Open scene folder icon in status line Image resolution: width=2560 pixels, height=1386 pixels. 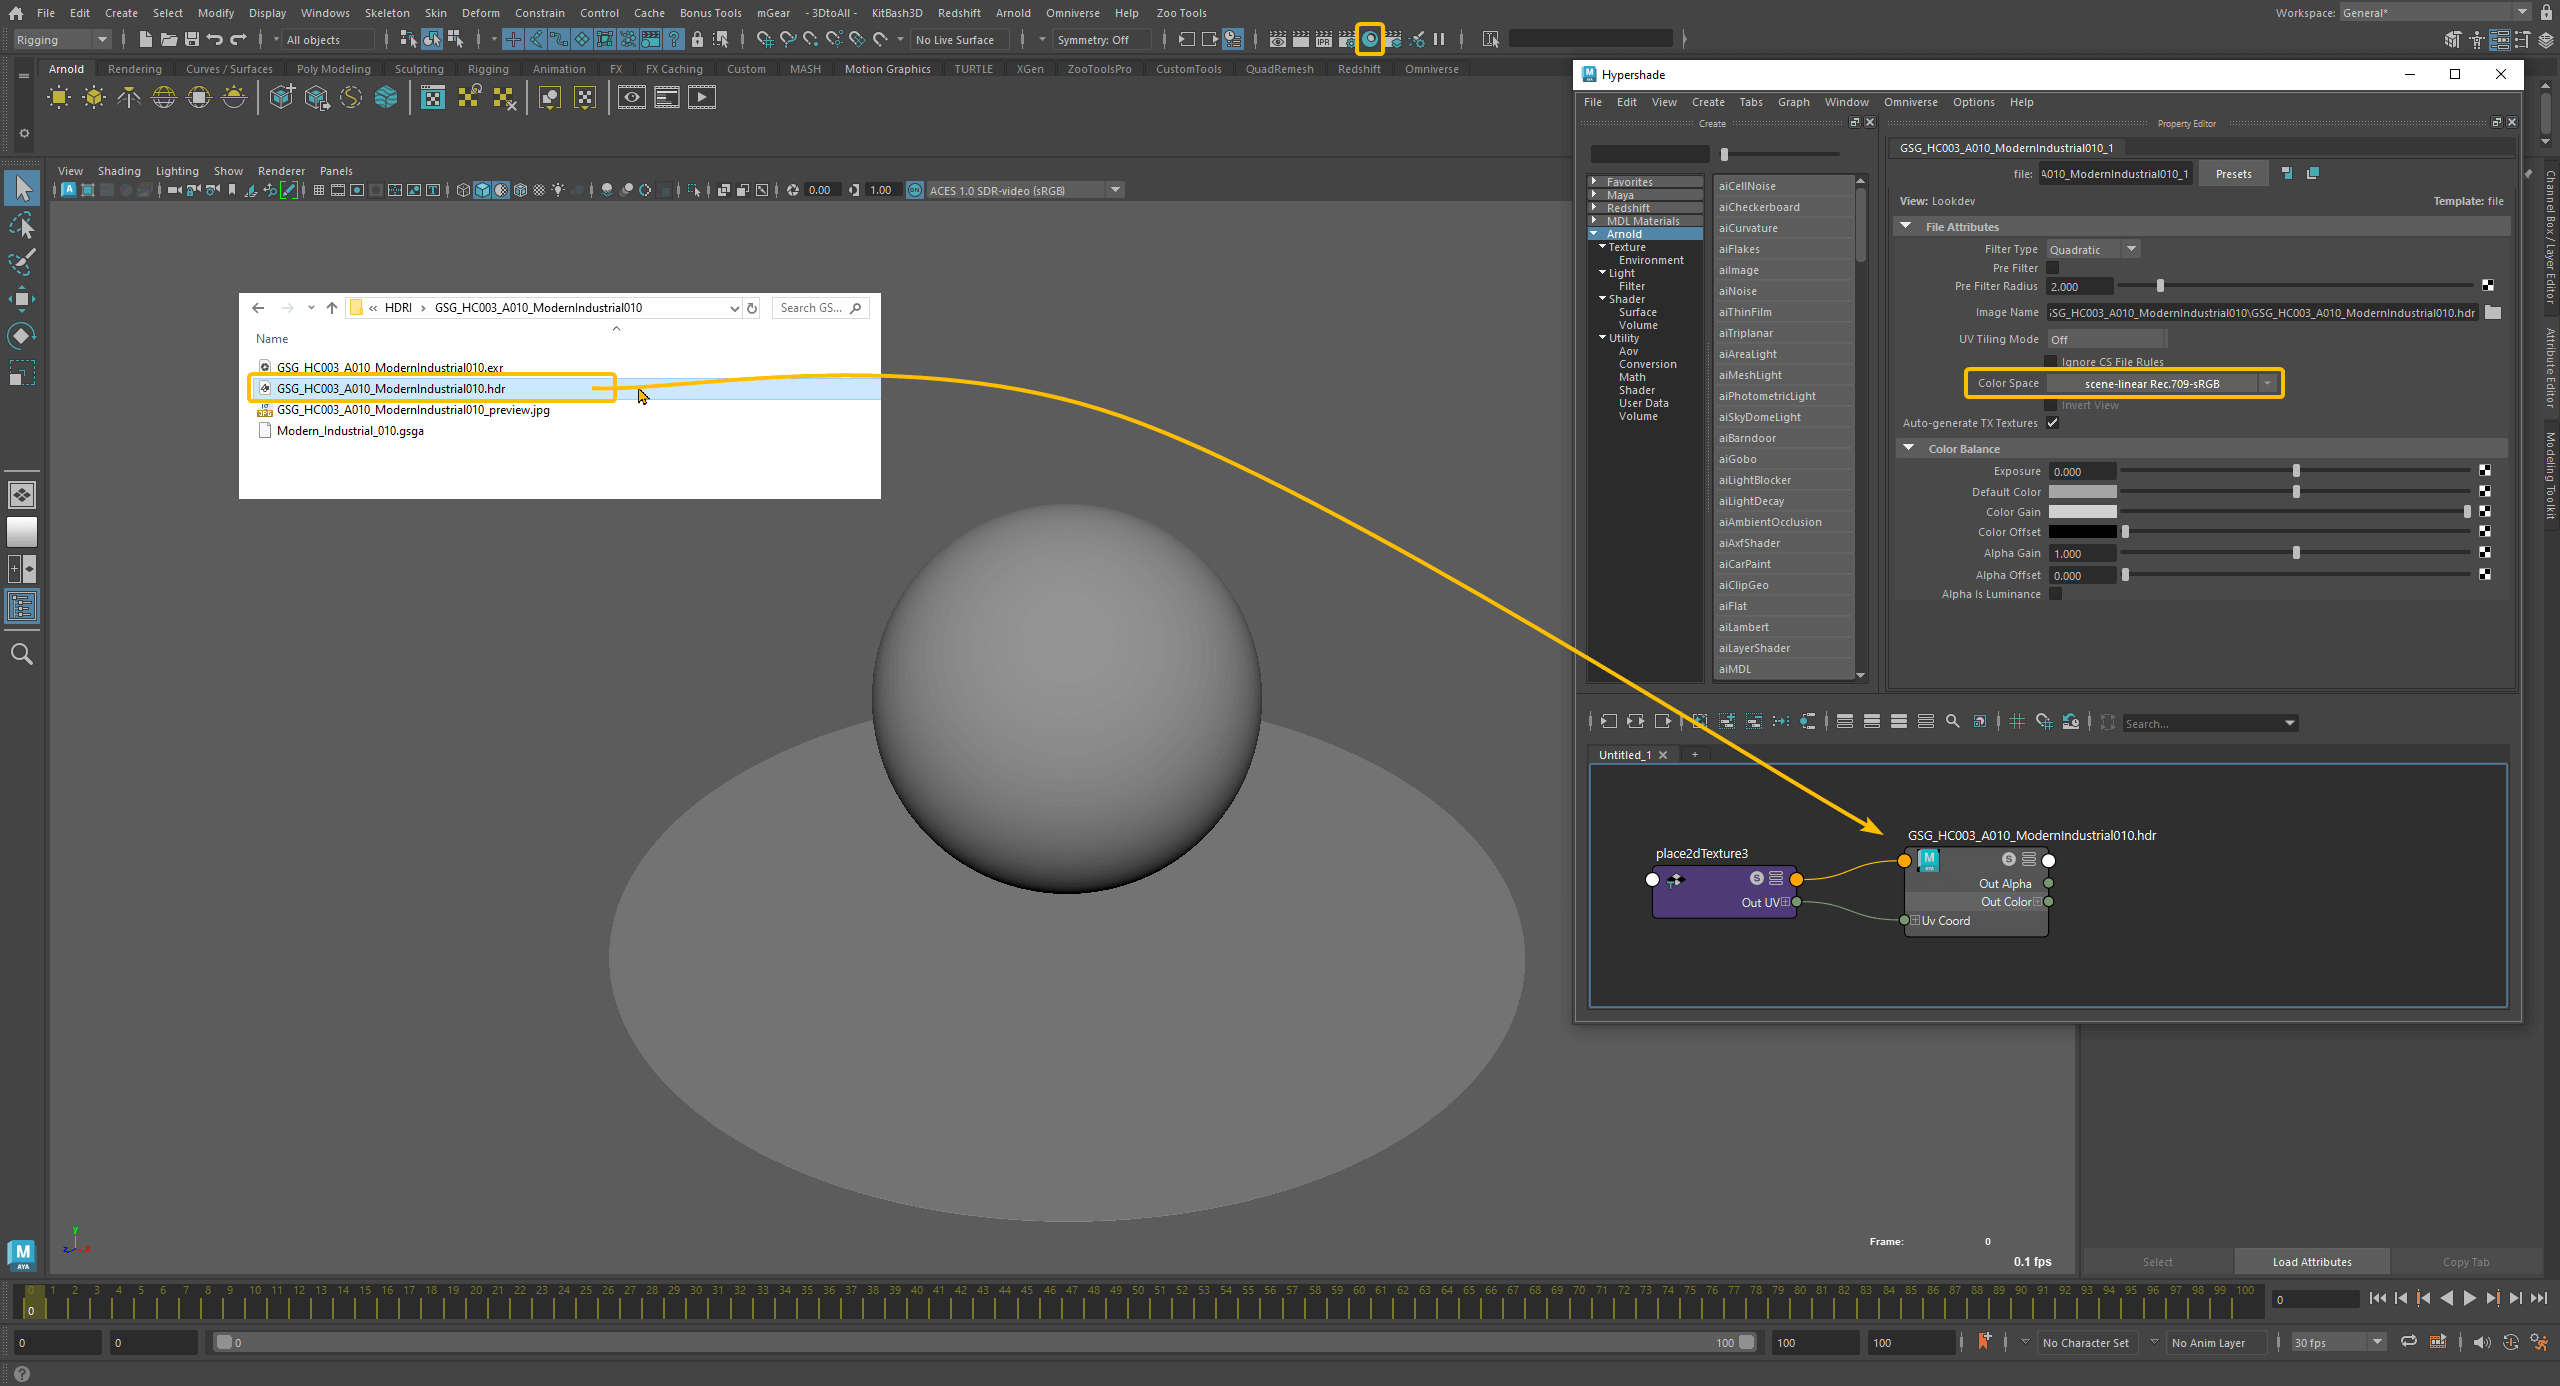(x=169, y=39)
